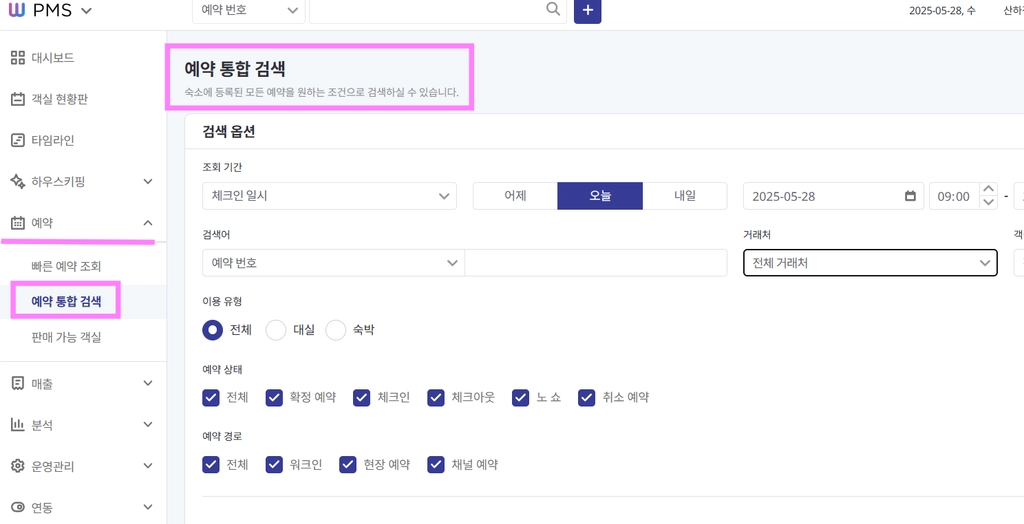Click the blue plus add reservation button
The width and height of the screenshot is (1024, 524).
[587, 10]
